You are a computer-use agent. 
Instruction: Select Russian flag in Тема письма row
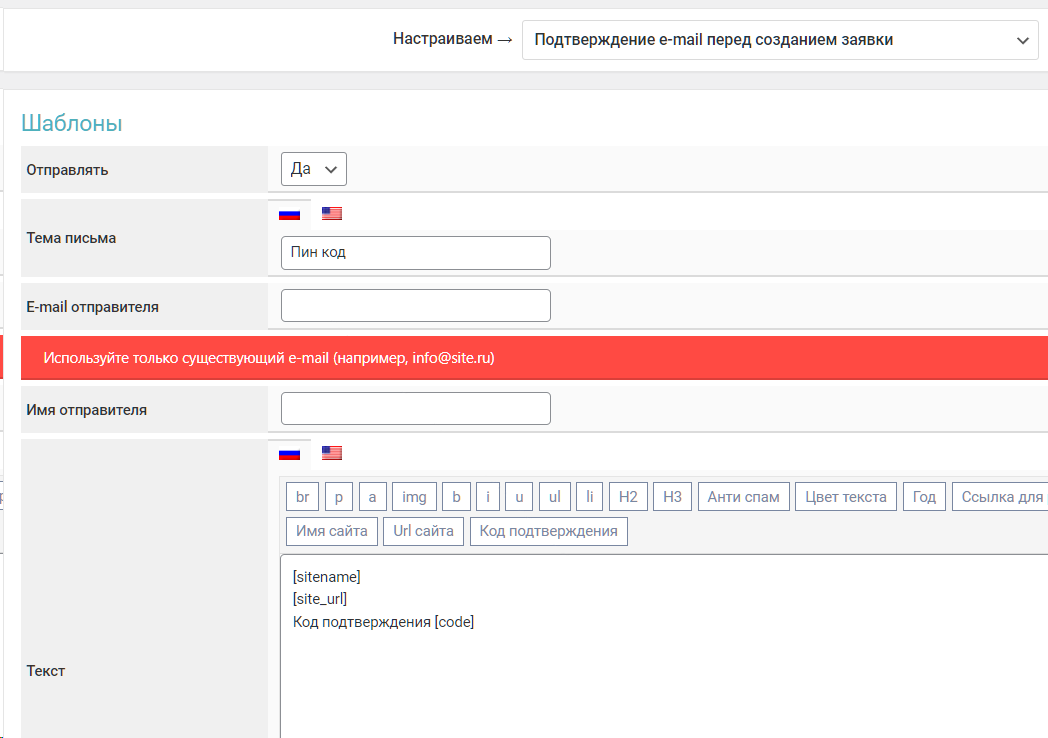(x=289, y=214)
